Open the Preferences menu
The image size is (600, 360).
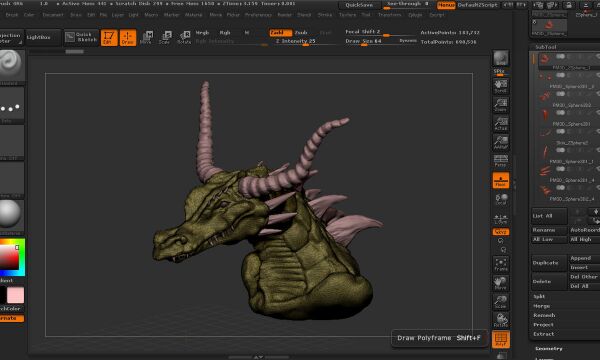pos(258,15)
